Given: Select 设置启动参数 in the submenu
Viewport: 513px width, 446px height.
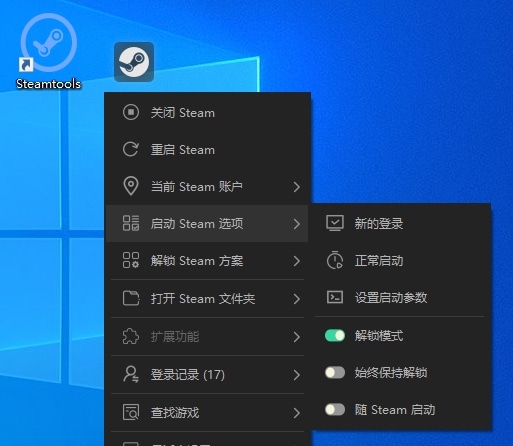Looking at the screenshot, I should point(400,297).
